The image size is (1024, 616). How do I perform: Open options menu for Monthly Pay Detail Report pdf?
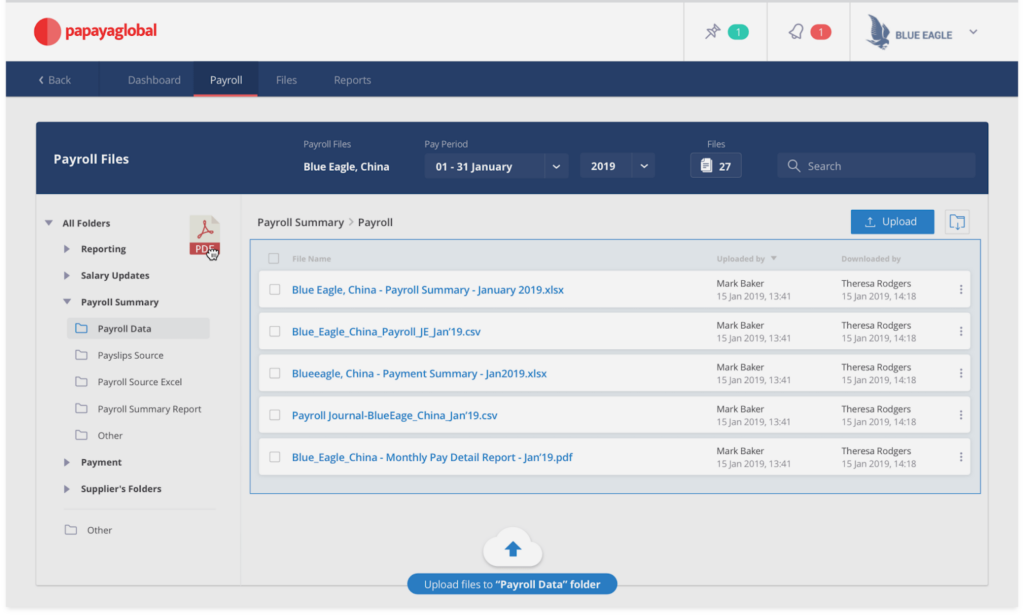(x=961, y=457)
